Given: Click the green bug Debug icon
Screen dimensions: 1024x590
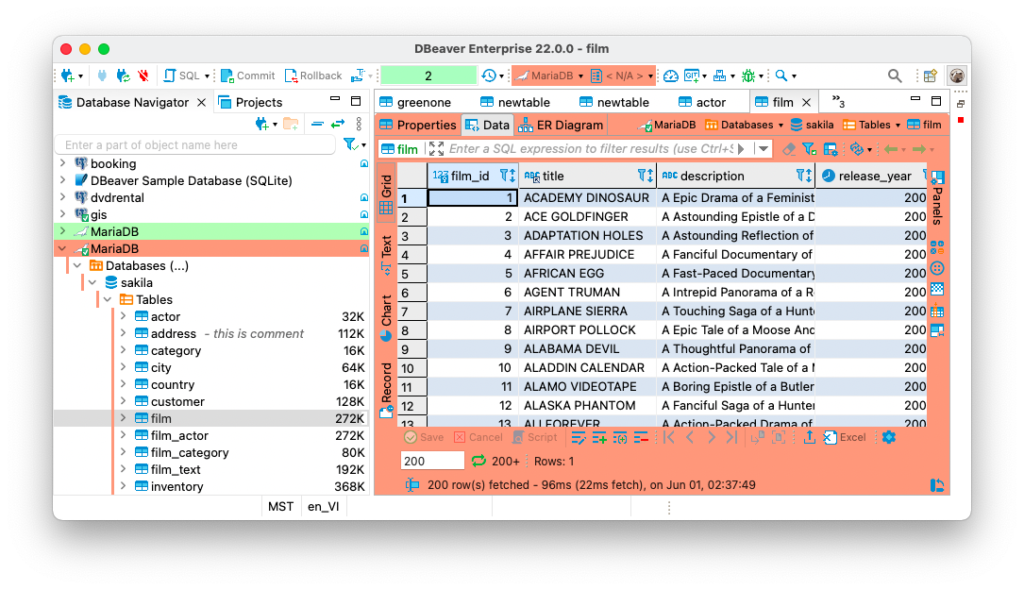Looking at the screenshot, I should (748, 76).
